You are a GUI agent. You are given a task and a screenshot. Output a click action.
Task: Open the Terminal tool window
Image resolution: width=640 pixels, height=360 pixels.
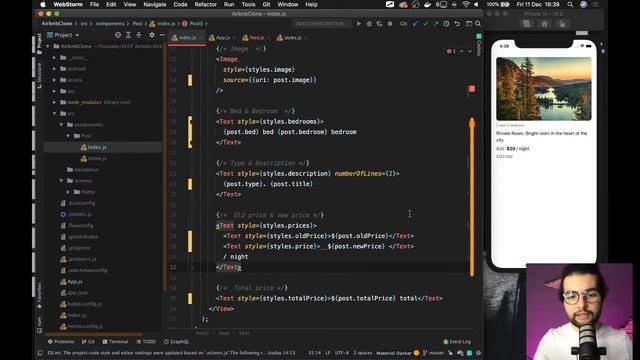116,342
